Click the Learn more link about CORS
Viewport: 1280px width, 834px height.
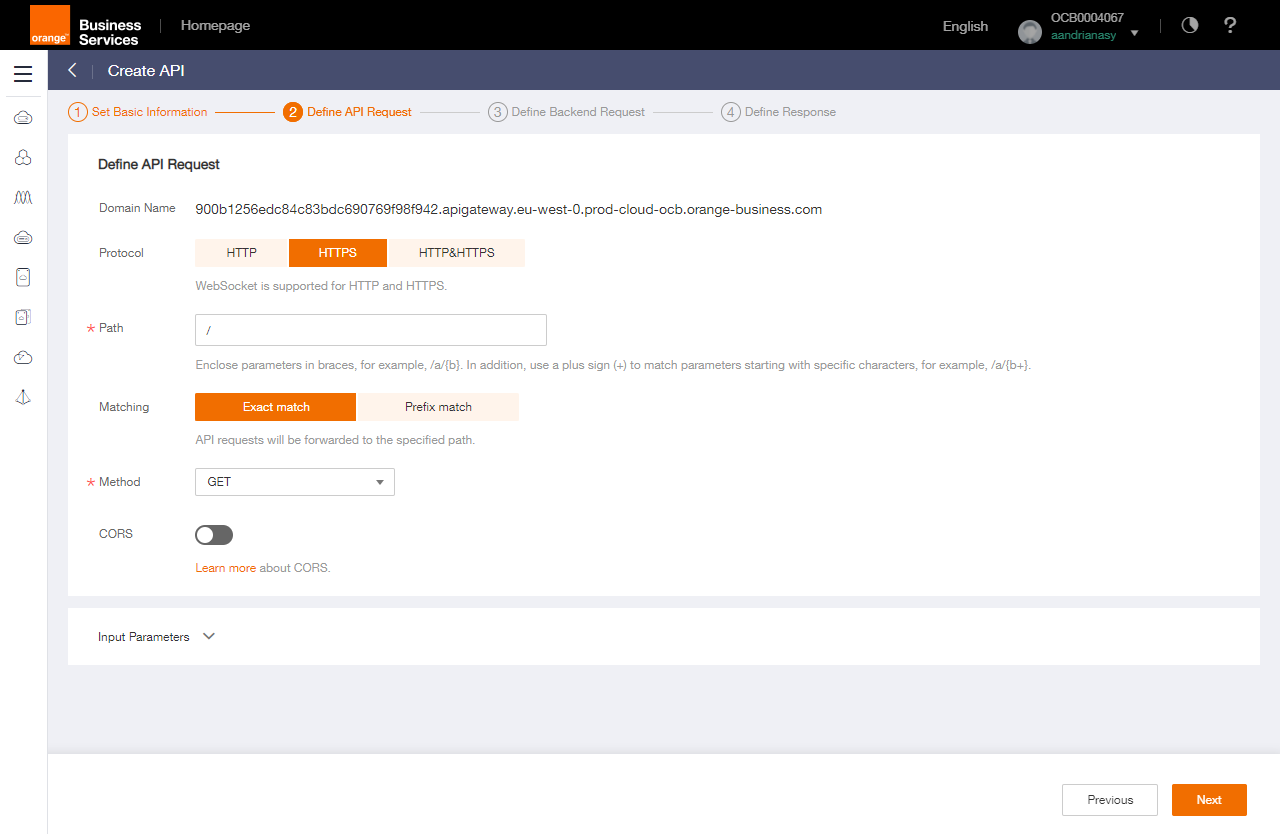[x=225, y=568]
